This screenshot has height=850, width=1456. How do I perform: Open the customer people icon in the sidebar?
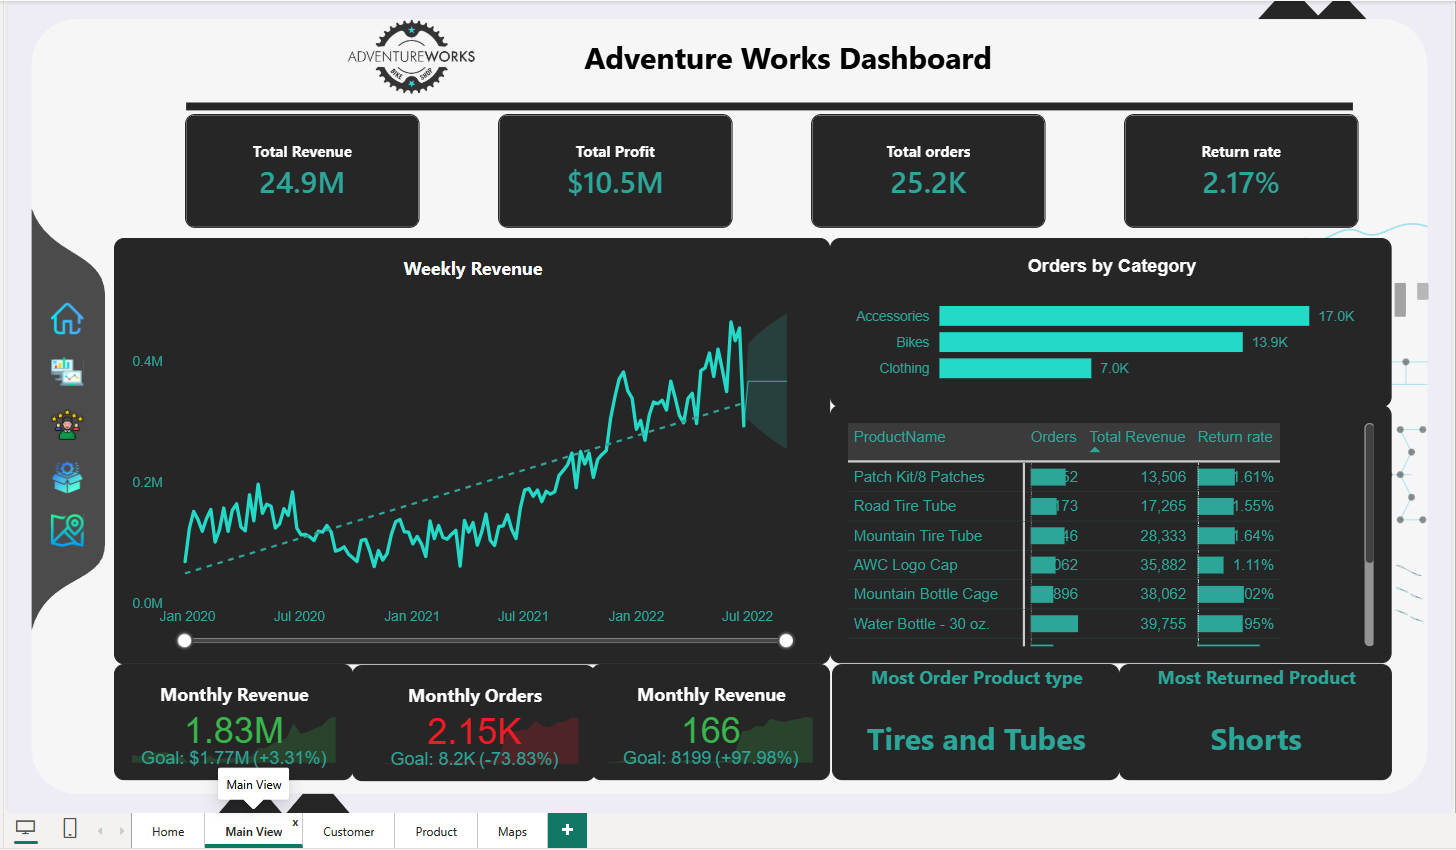[67, 425]
